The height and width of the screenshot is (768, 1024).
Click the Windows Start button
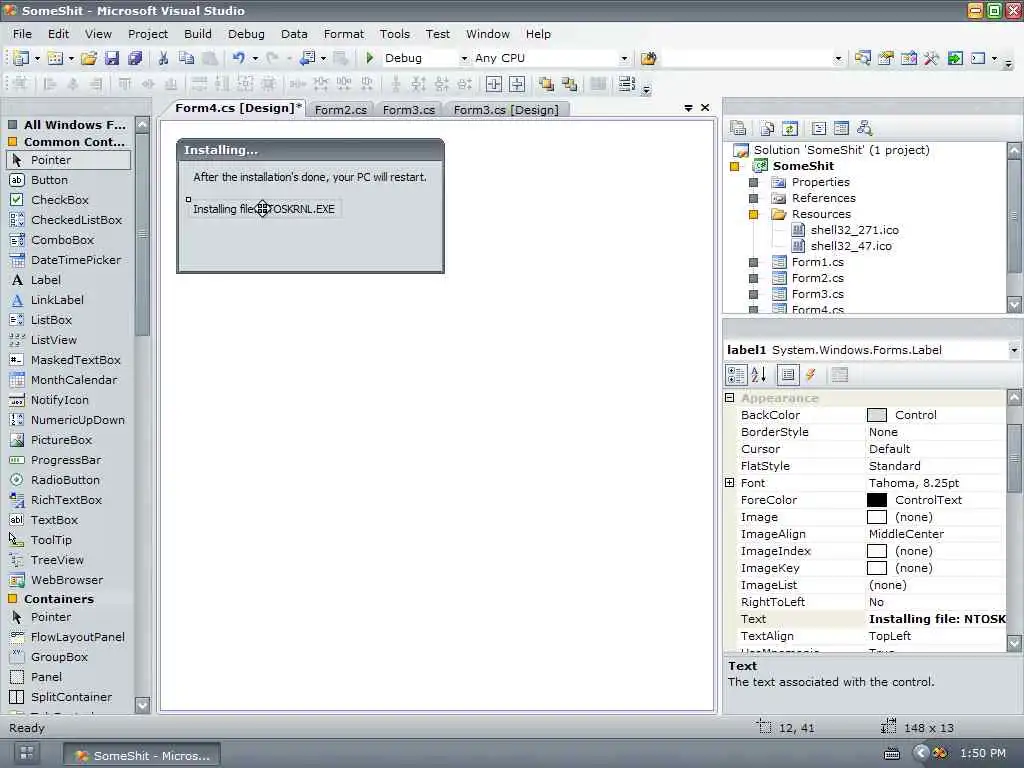pos(27,753)
